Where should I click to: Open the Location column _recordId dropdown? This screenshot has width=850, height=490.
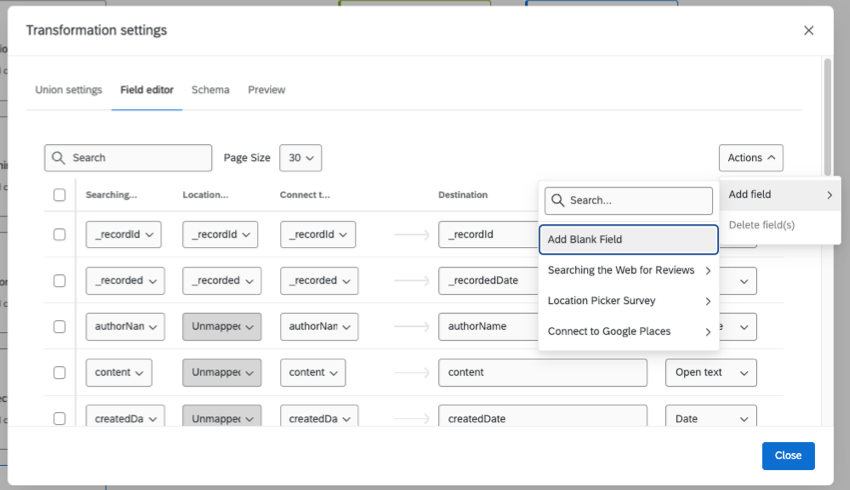point(220,234)
